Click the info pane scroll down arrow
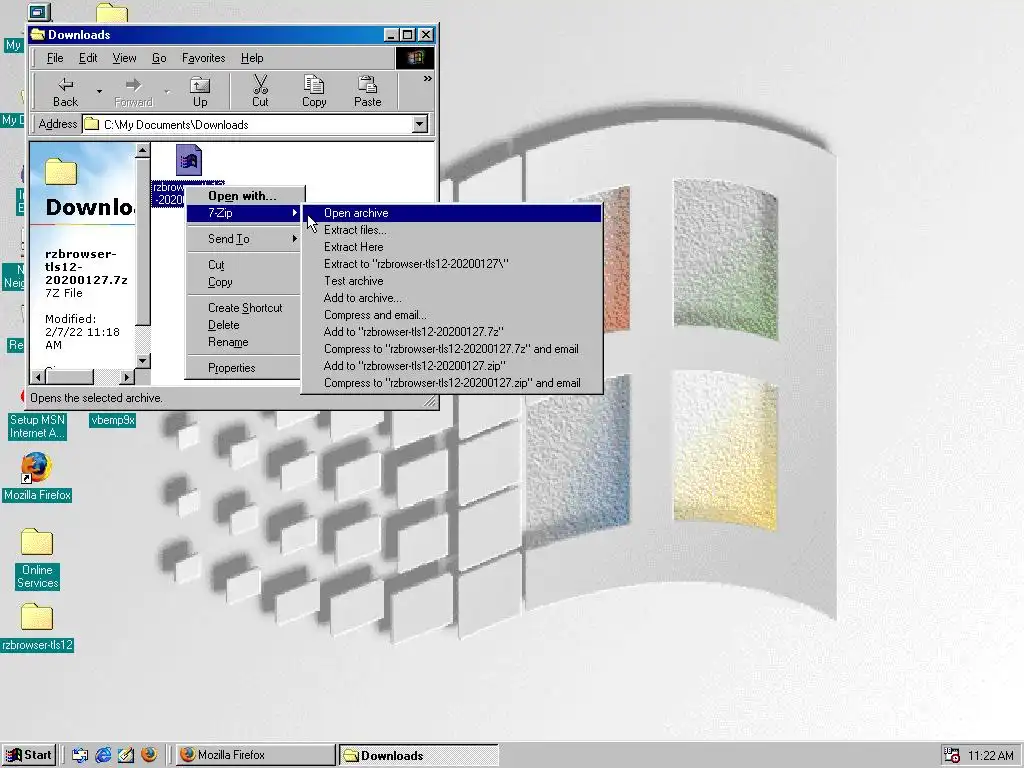Image resolution: width=1024 pixels, height=768 pixels. click(x=142, y=360)
